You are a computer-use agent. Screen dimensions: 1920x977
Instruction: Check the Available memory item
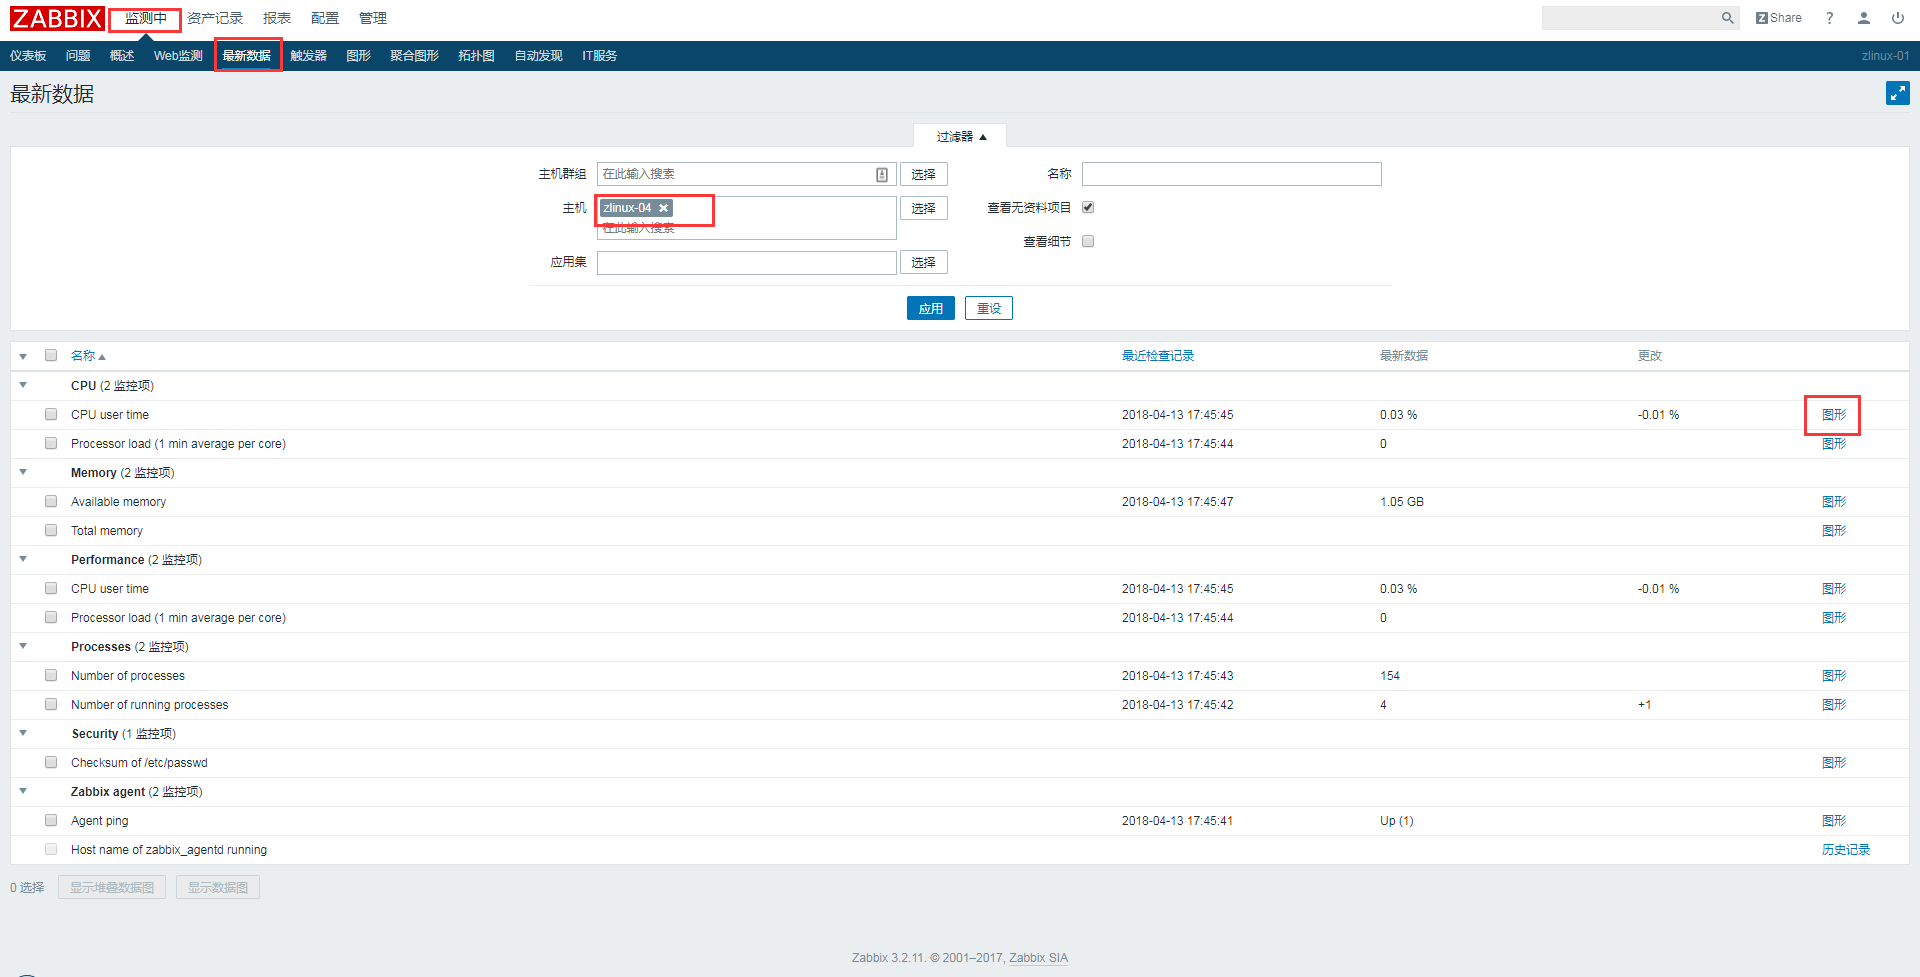tap(51, 501)
